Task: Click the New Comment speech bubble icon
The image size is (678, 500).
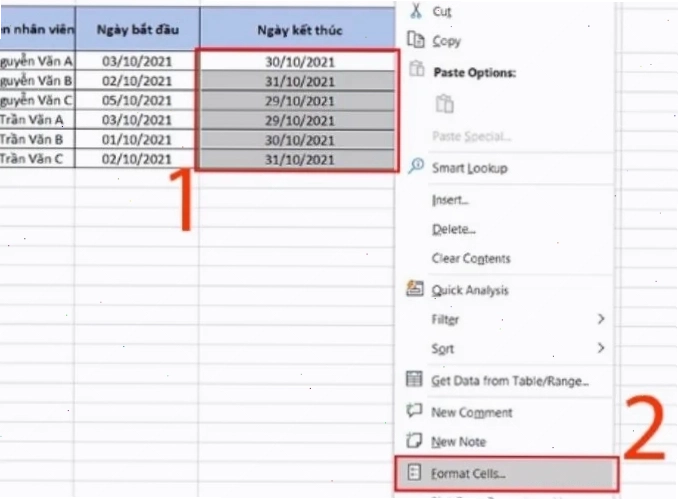Action: [414, 410]
